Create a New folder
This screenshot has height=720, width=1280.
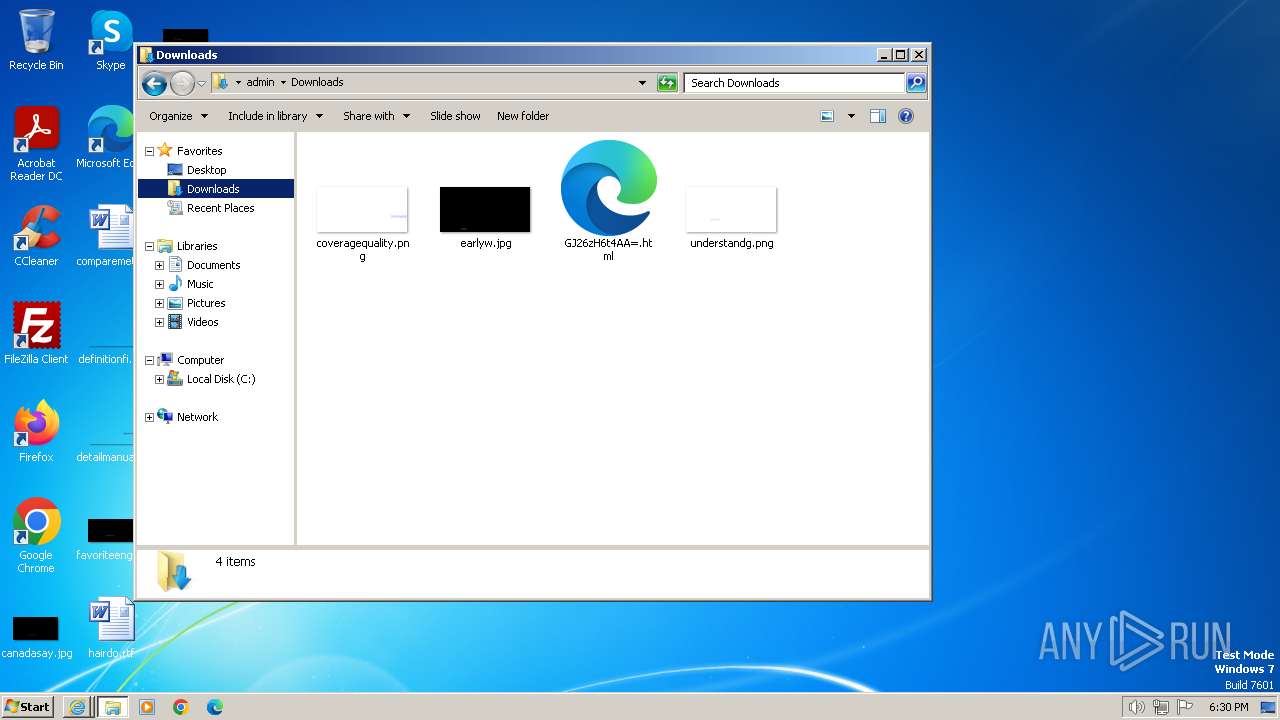(x=523, y=116)
